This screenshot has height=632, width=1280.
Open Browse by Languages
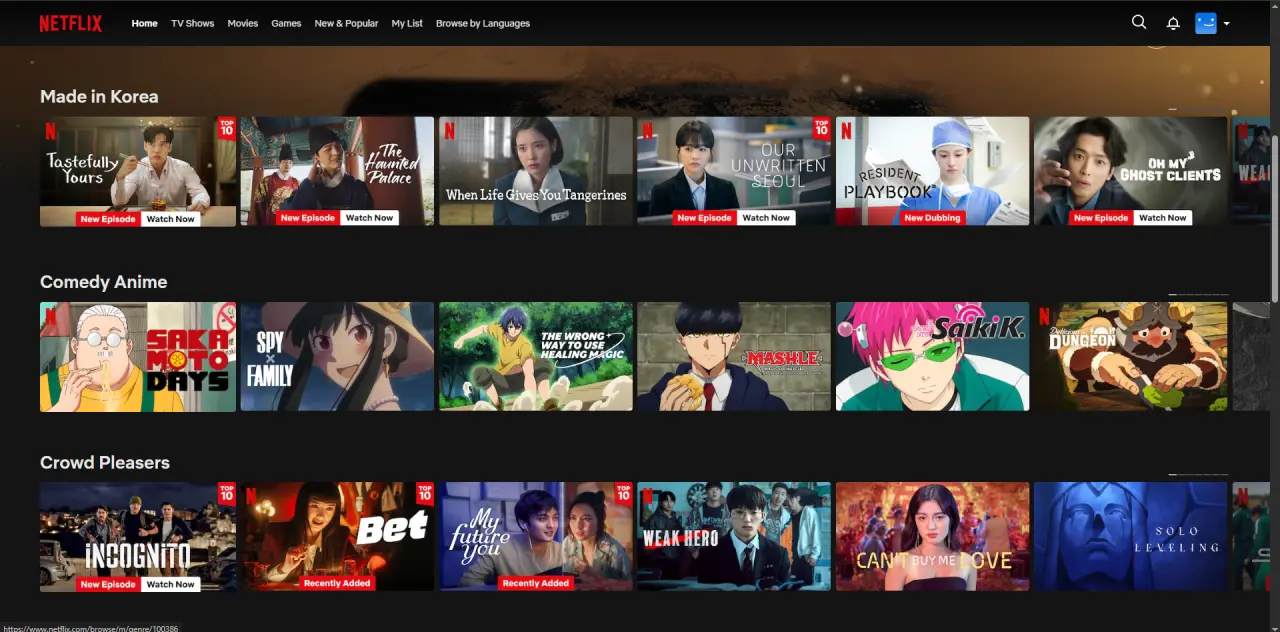(x=483, y=23)
